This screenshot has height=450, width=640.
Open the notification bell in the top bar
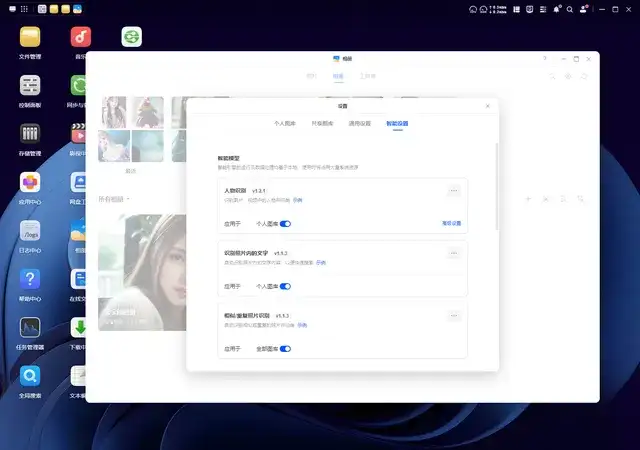556,9
